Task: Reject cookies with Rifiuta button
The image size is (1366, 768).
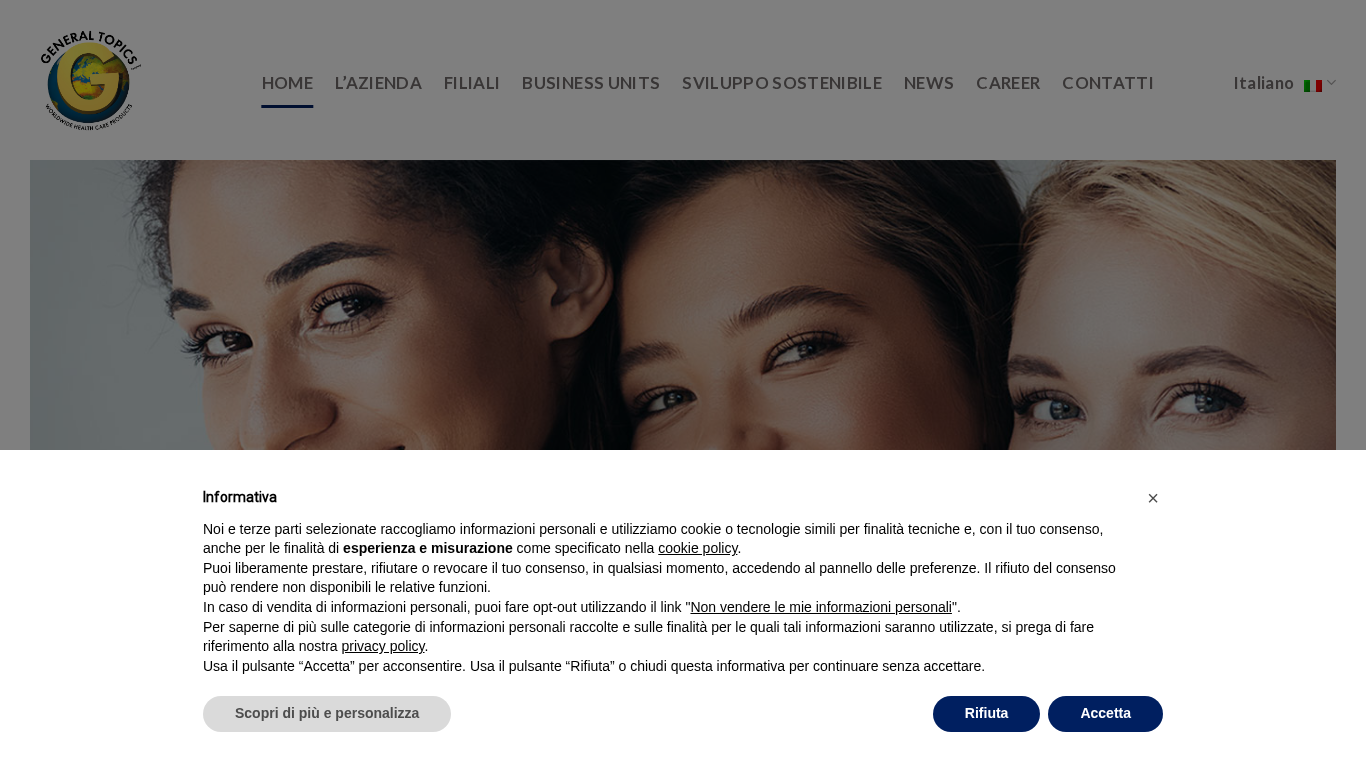Action: click(986, 714)
